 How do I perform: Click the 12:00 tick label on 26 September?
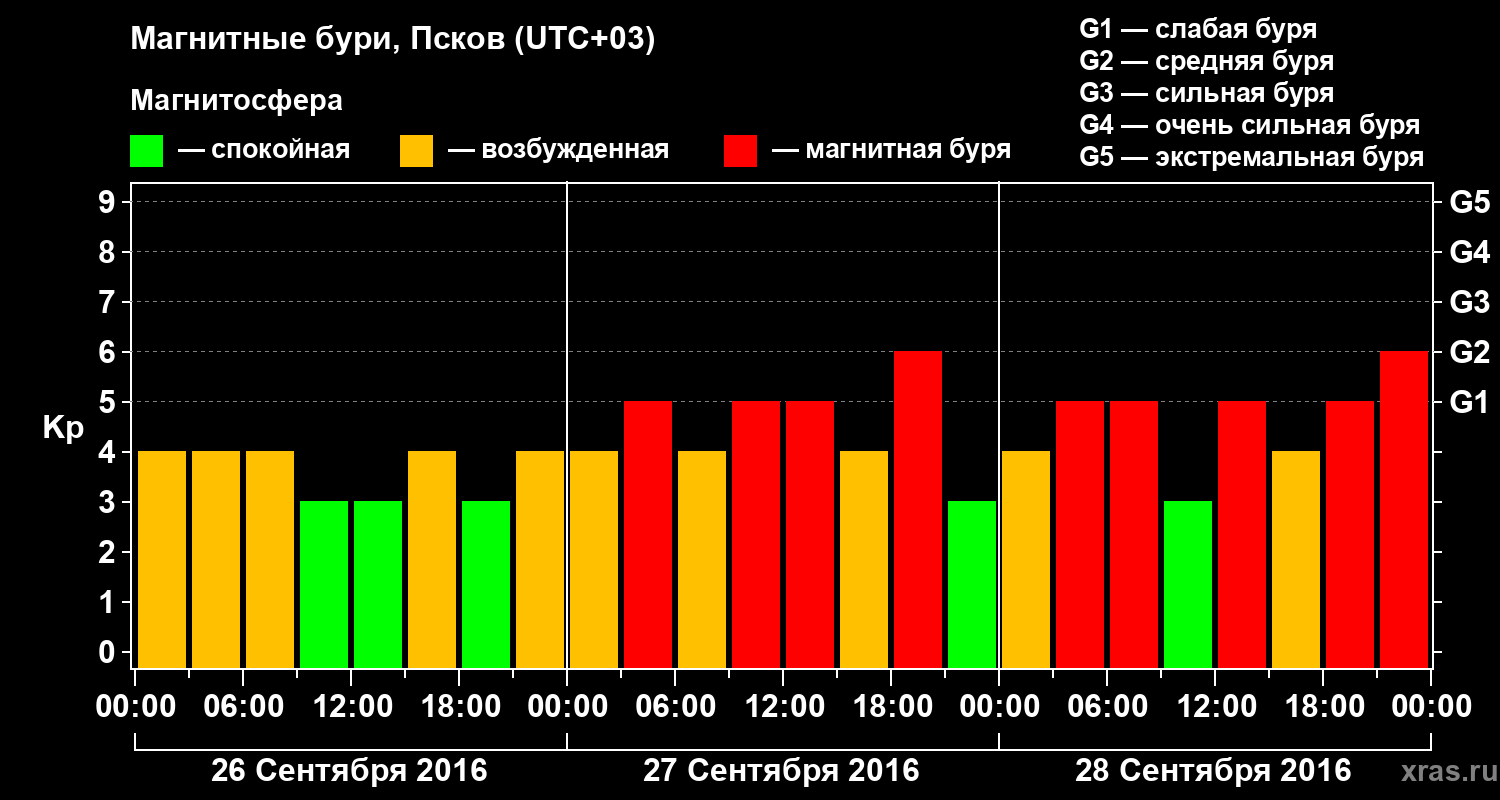pyautogui.click(x=351, y=707)
